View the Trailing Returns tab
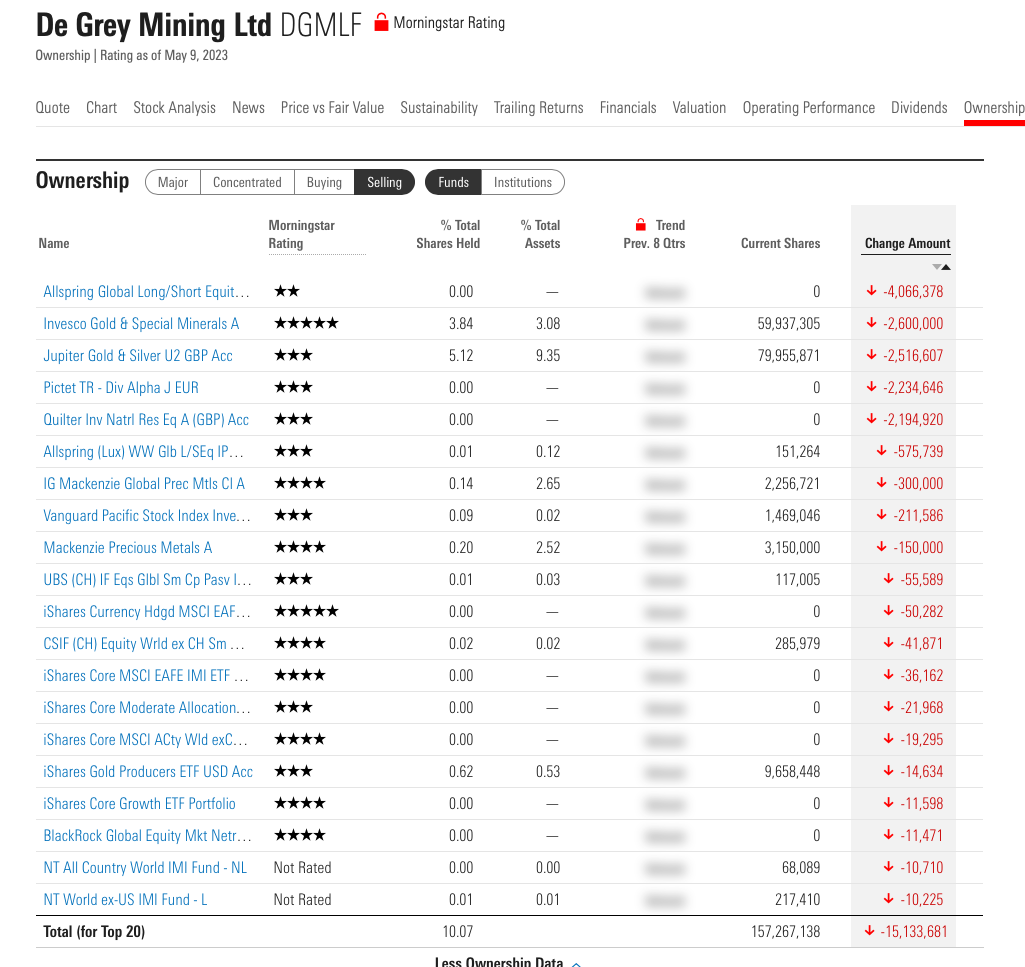 coord(539,107)
